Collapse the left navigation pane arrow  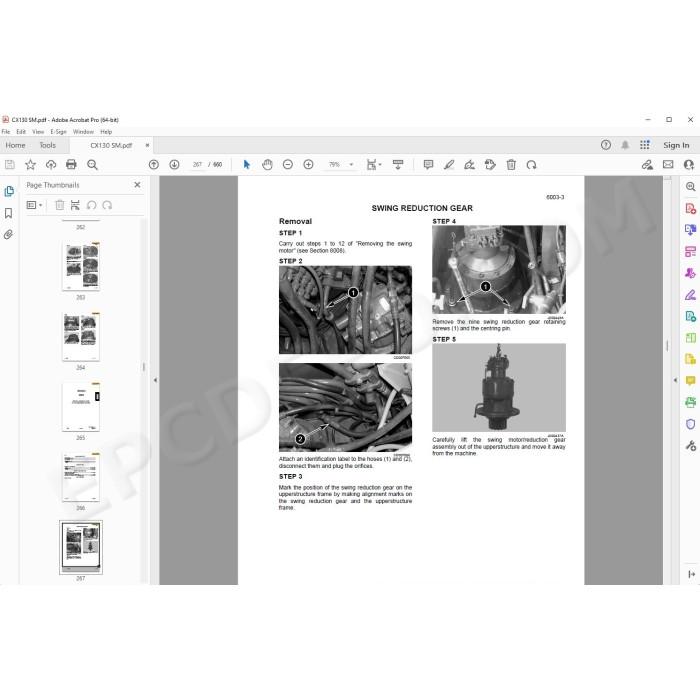(155, 380)
